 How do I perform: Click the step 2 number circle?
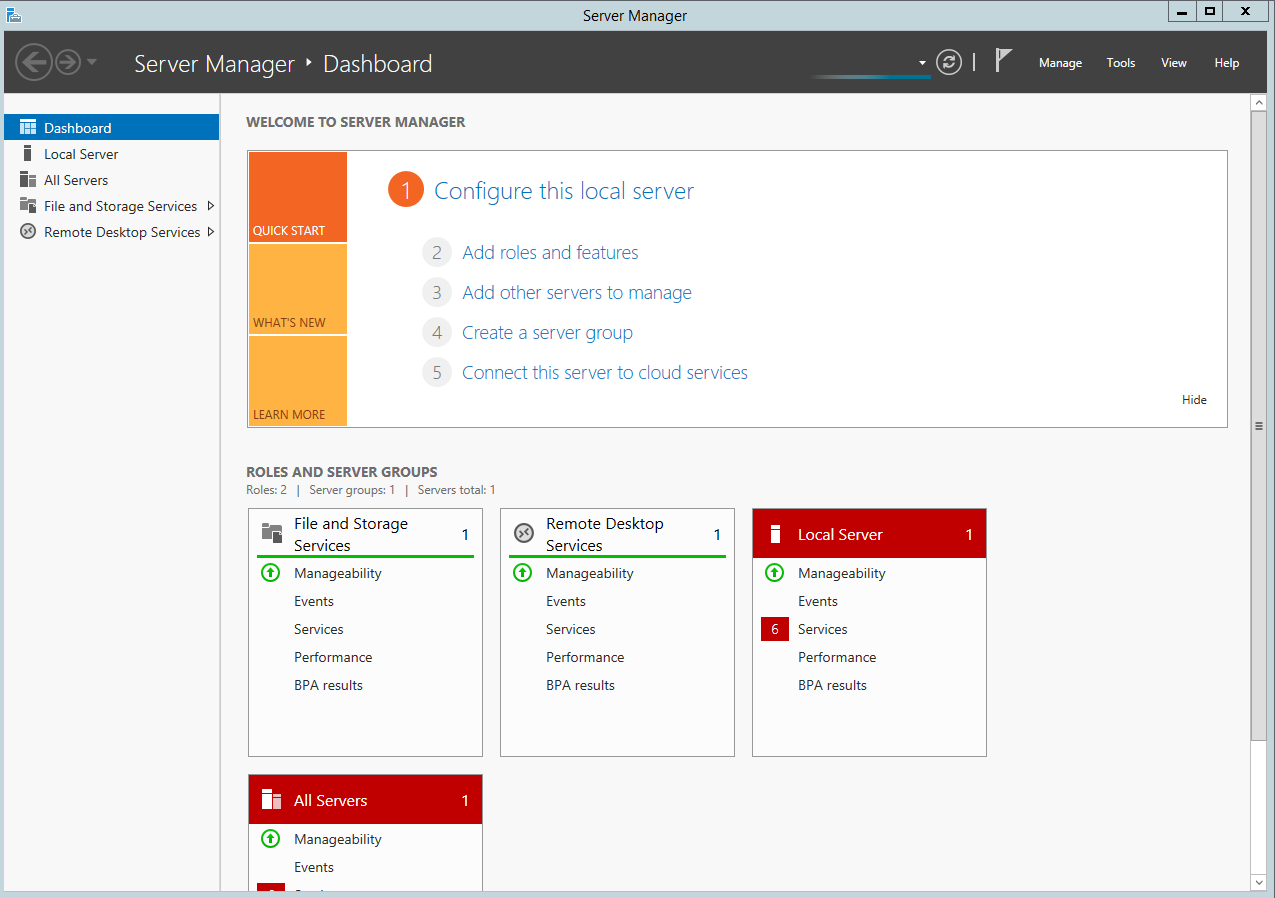point(437,253)
